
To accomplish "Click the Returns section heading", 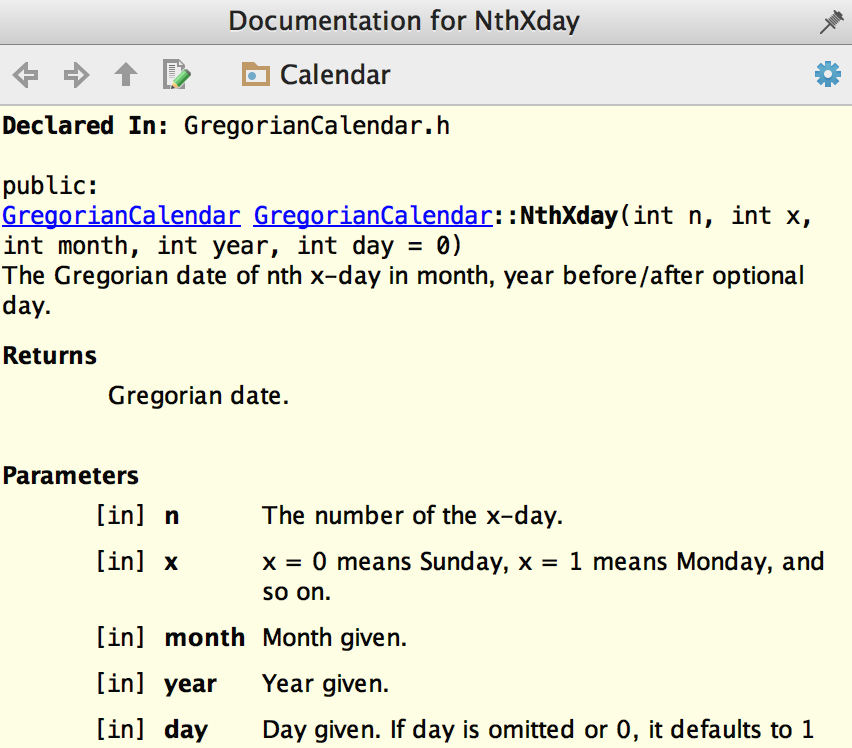I will click(x=50, y=356).
